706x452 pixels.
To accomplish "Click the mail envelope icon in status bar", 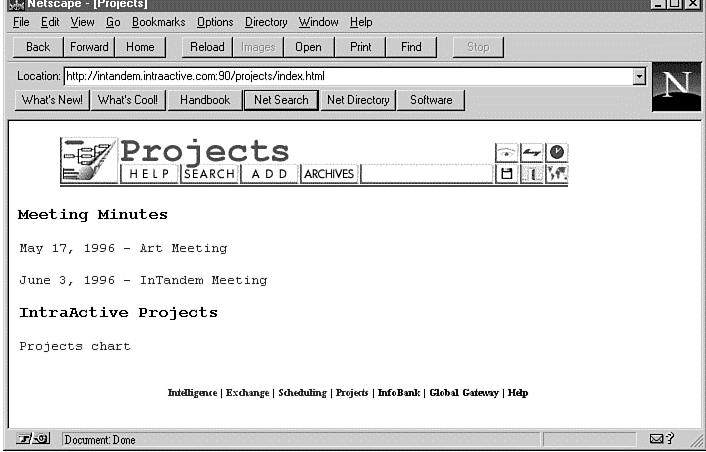I will point(657,439).
